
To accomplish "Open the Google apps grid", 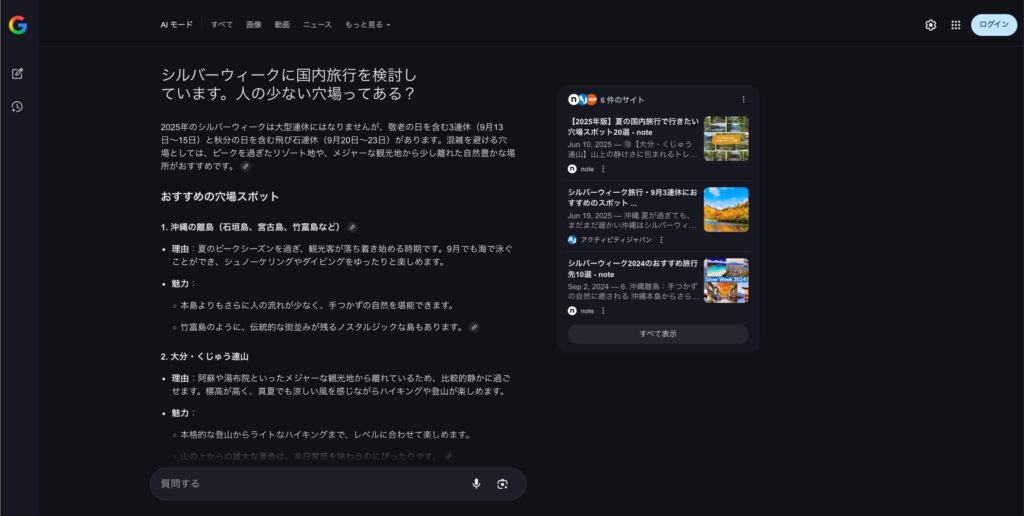I will 955,25.
